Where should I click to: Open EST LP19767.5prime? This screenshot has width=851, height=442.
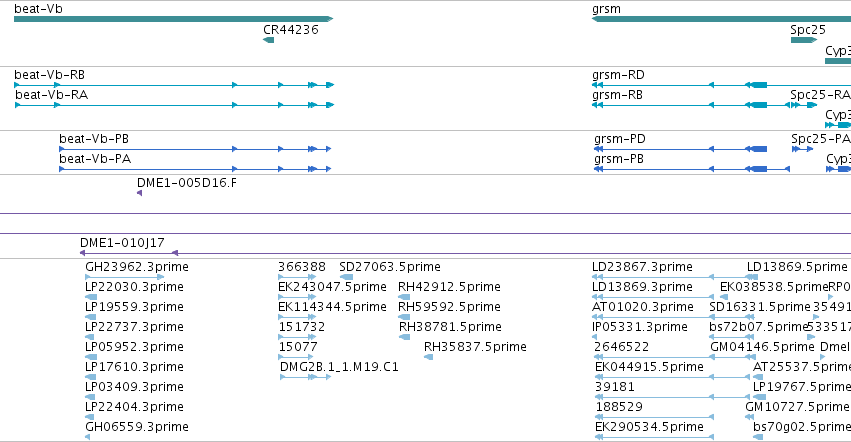point(802,387)
